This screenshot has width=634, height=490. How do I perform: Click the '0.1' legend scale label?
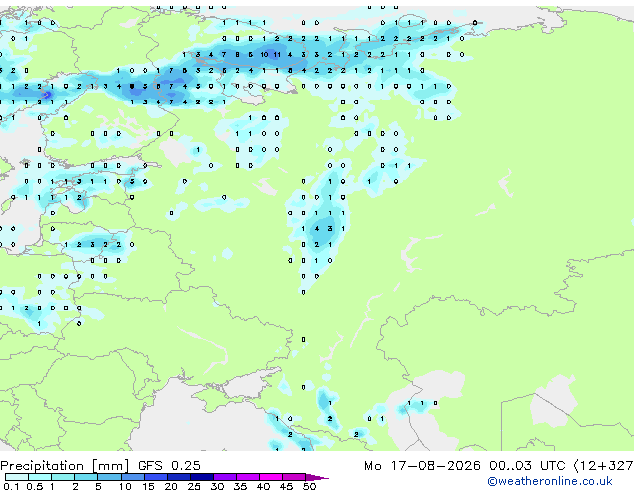[11, 486]
